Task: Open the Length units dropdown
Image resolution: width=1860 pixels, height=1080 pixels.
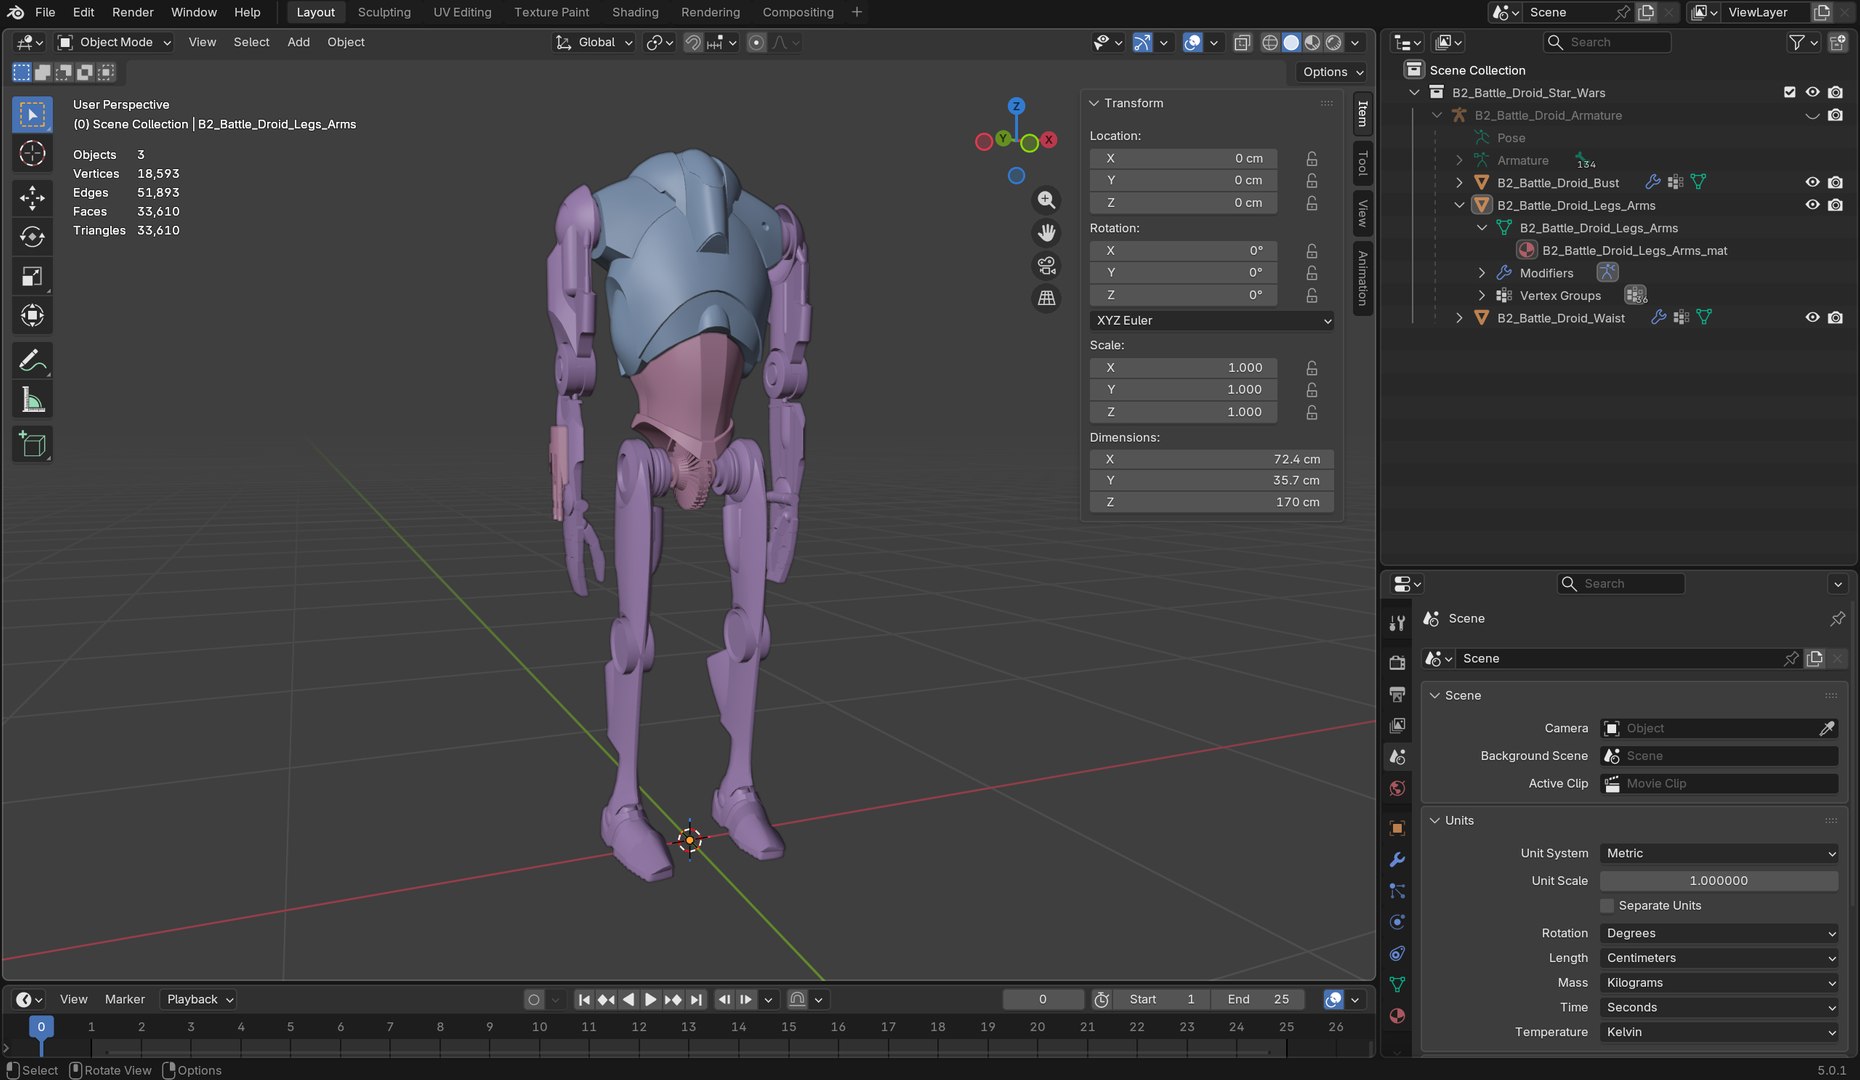Action: tap(1719, 958)
